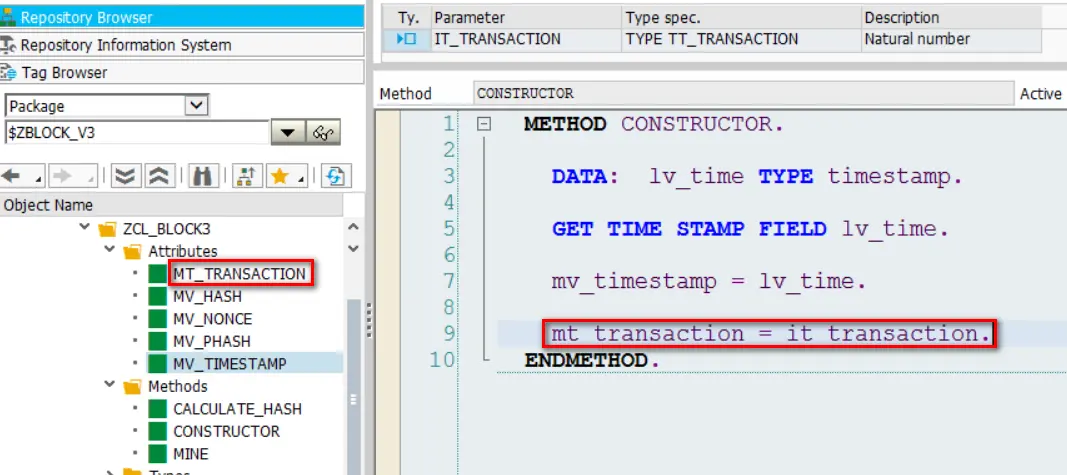Click code line GET TIME STAMP FIELD

(x=749, y=229)
